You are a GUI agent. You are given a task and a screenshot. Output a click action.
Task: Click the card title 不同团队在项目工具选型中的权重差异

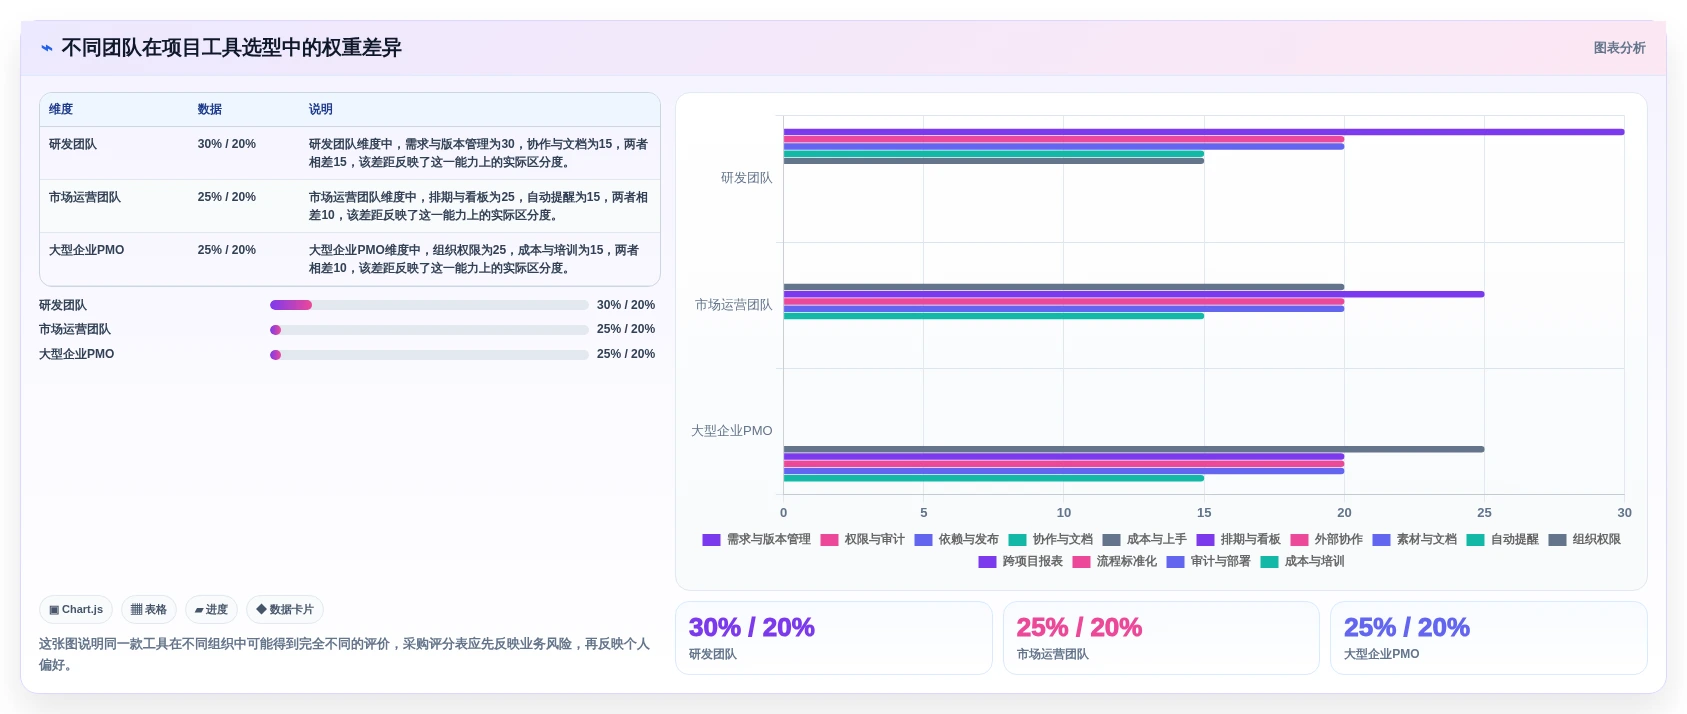click(231, 48)
